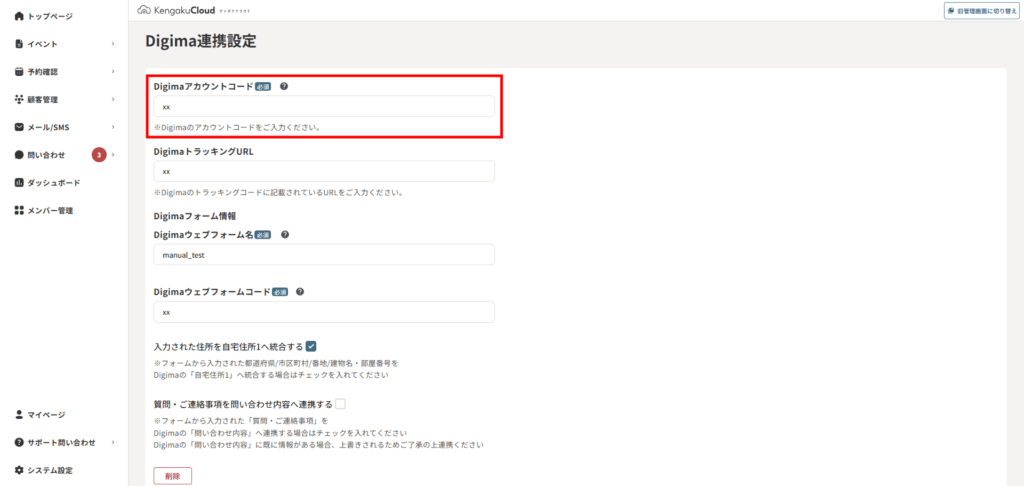1024x486 pixels.
Task: Click the gear icon beside システム設定
Action: 19,470
